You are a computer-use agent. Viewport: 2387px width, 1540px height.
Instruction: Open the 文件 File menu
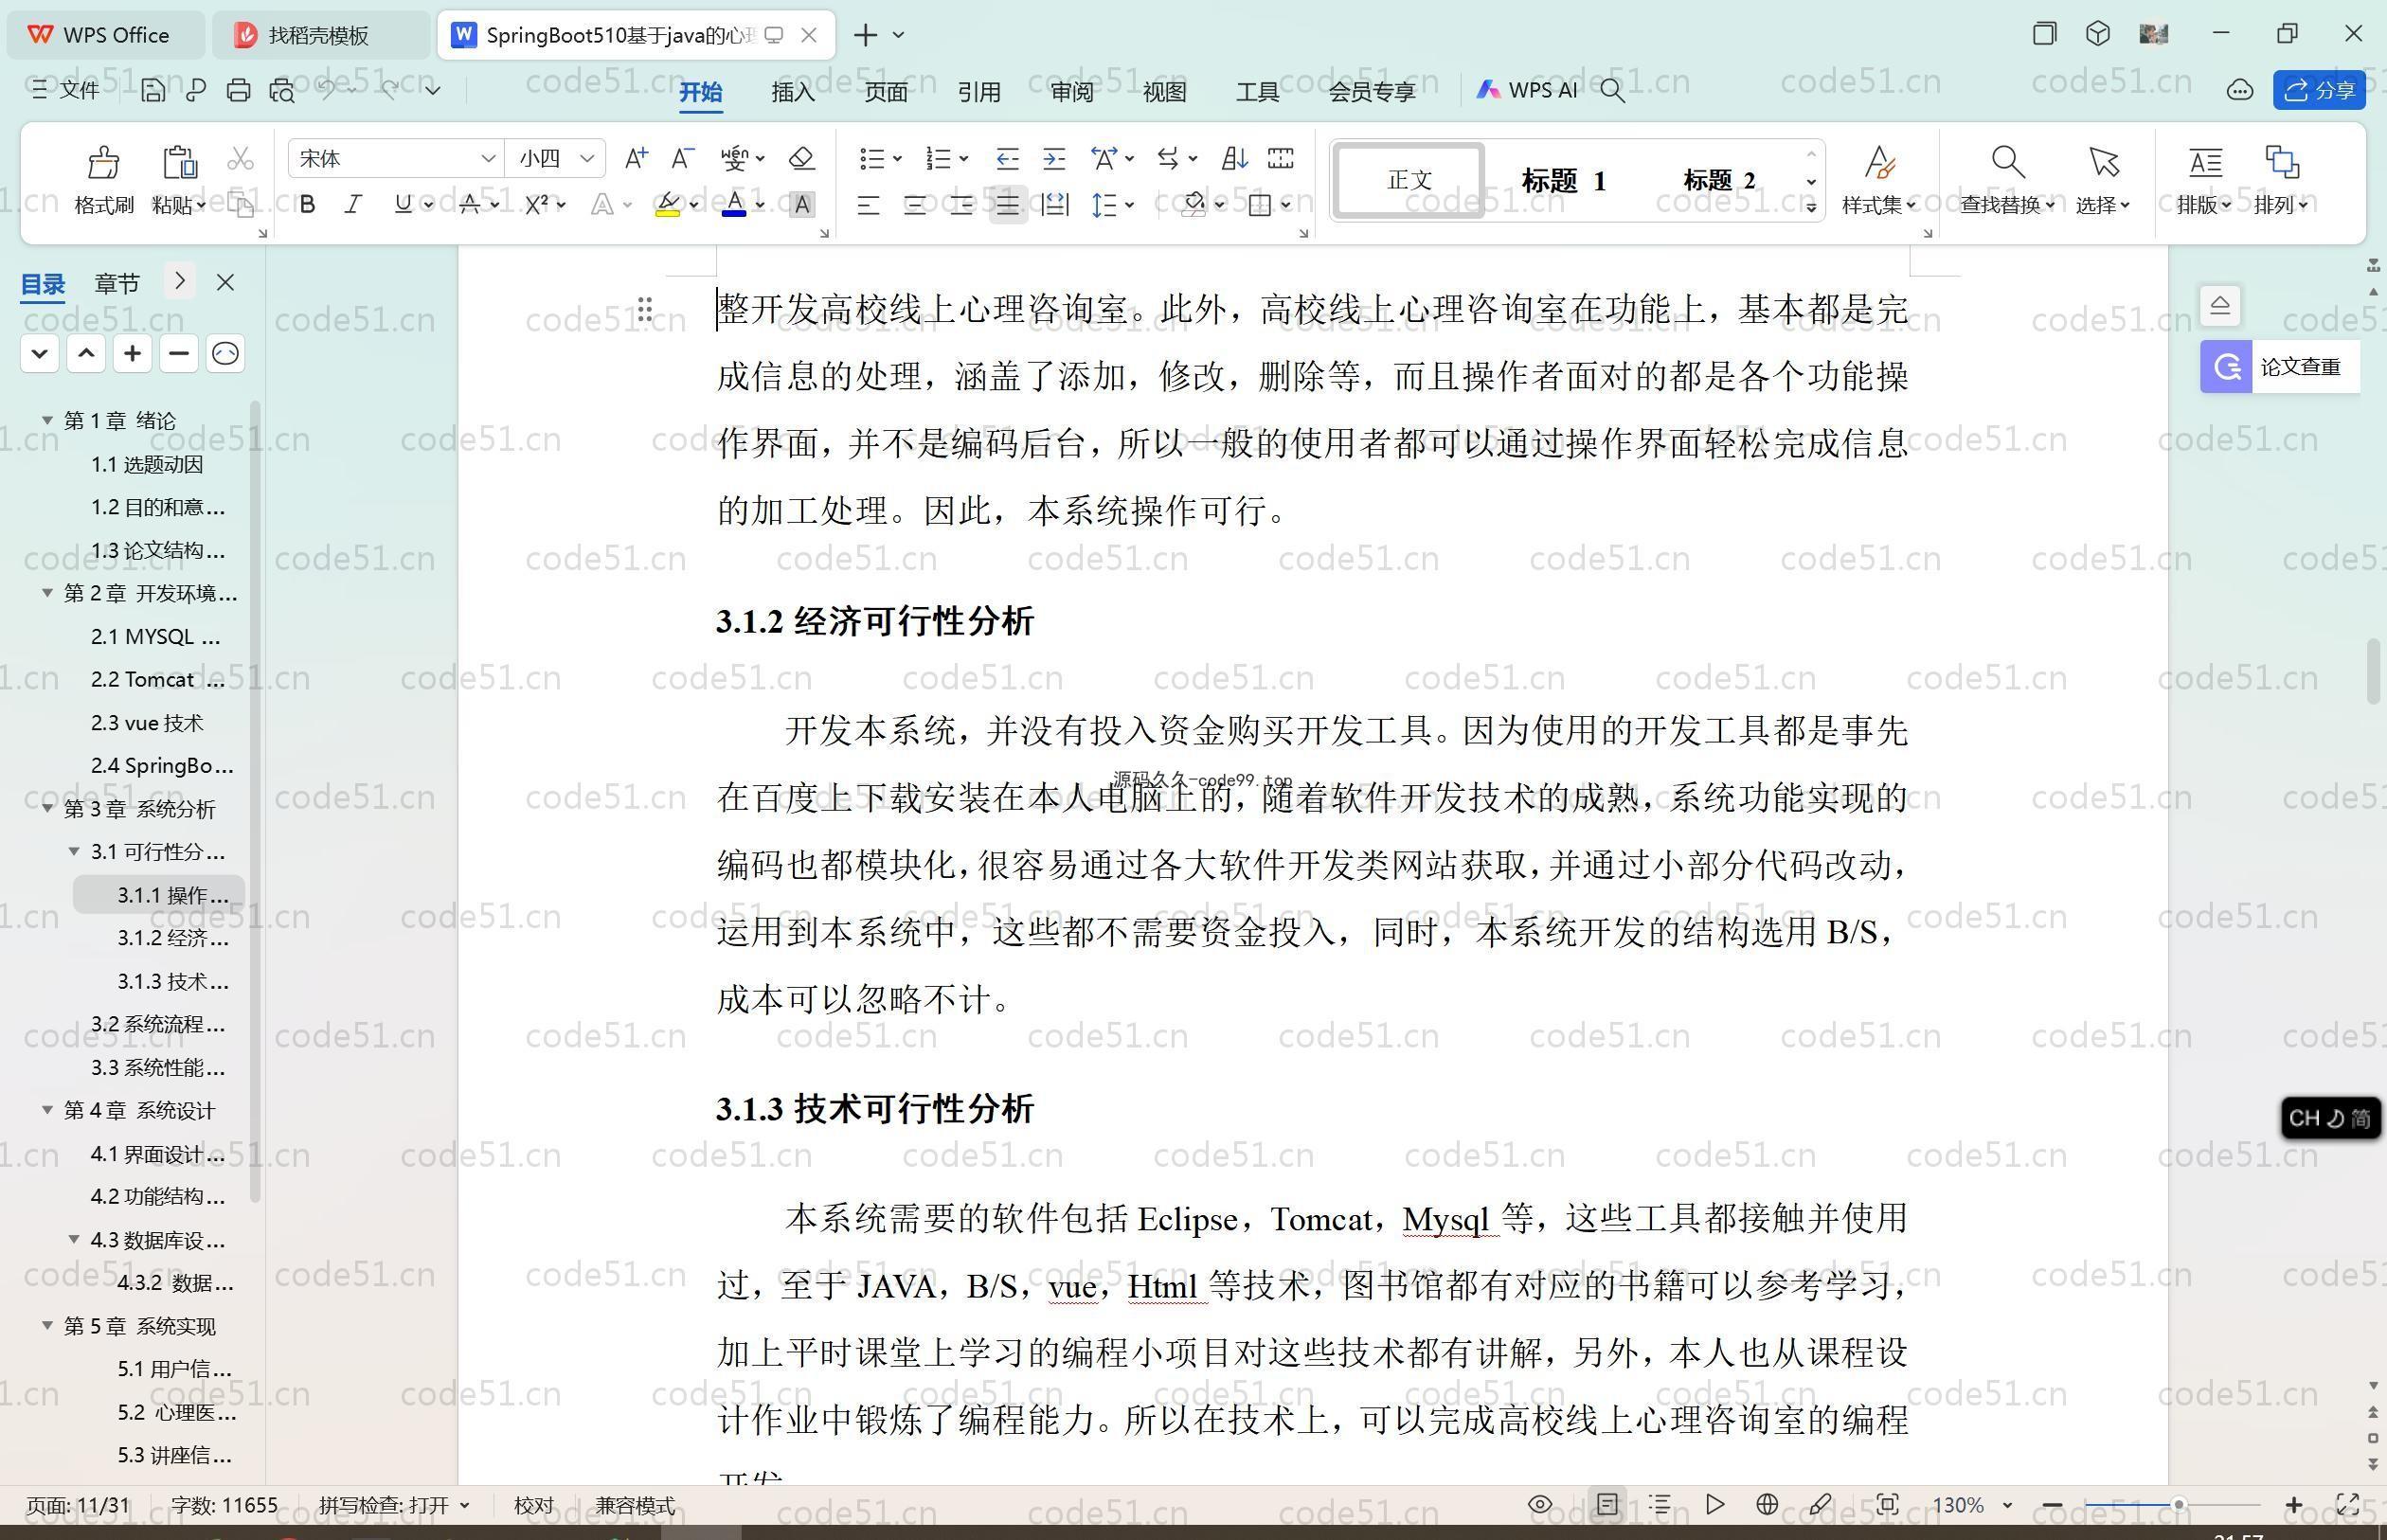click(x=67, y=90)
